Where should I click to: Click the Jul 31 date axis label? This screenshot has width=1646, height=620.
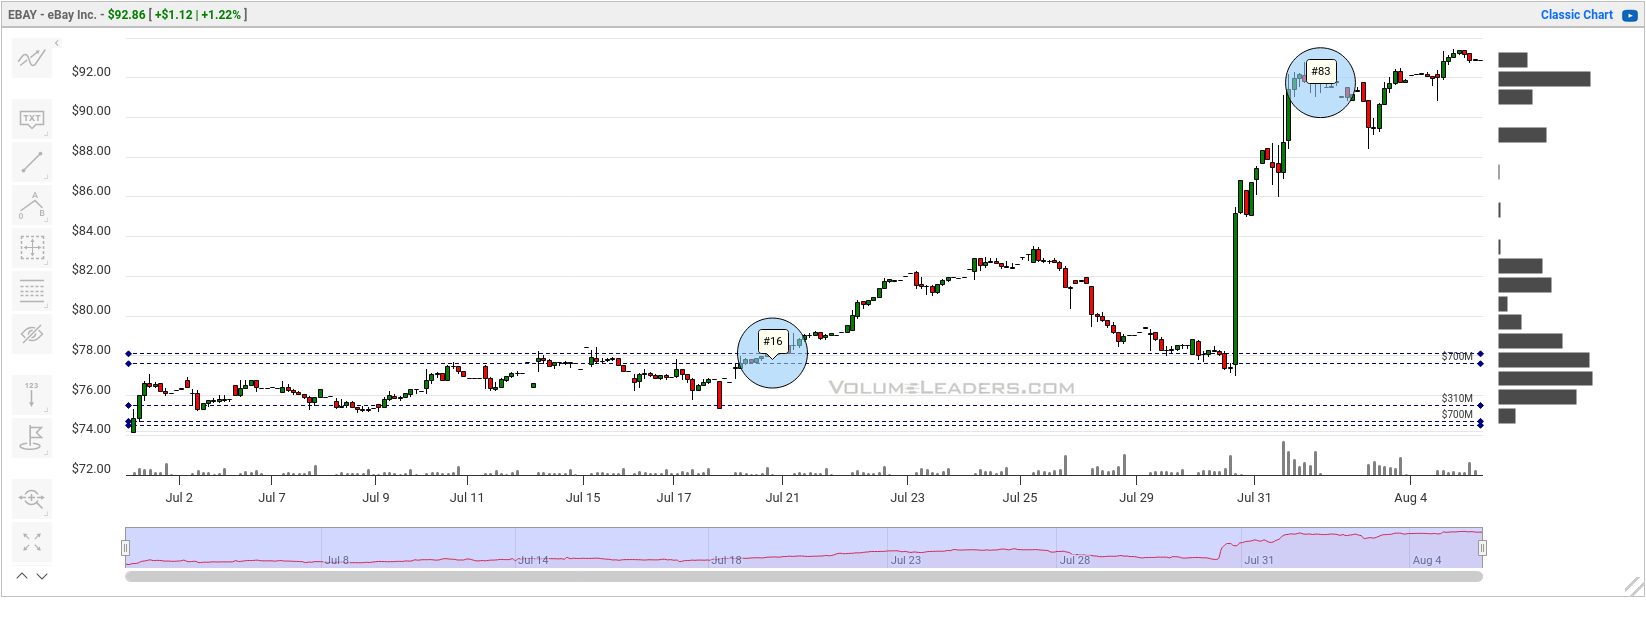[1254, 498]
